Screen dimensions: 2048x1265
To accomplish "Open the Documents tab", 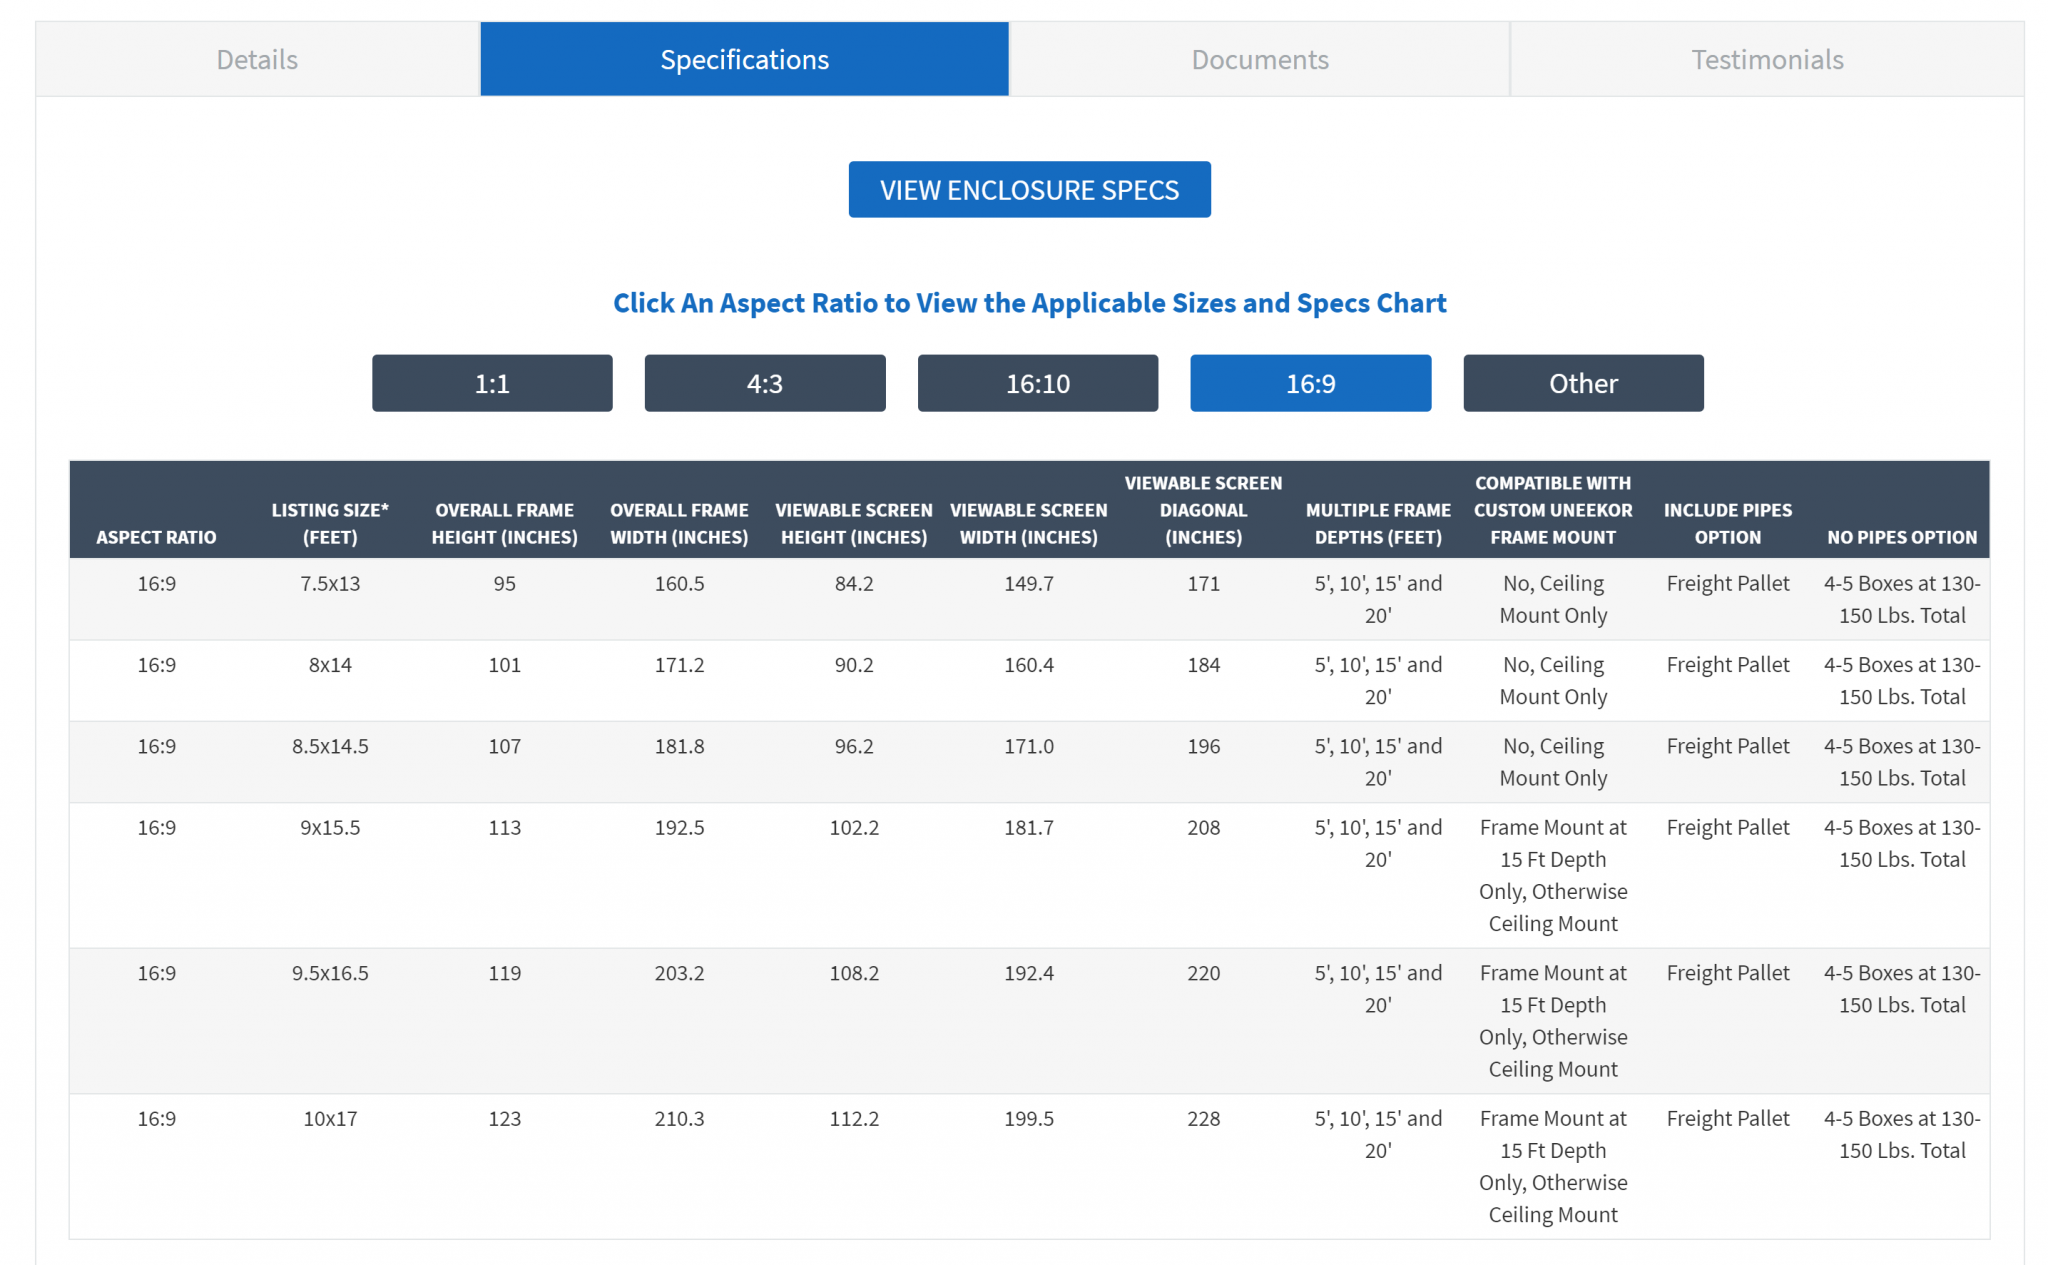I will click(x=1259, y=60).
